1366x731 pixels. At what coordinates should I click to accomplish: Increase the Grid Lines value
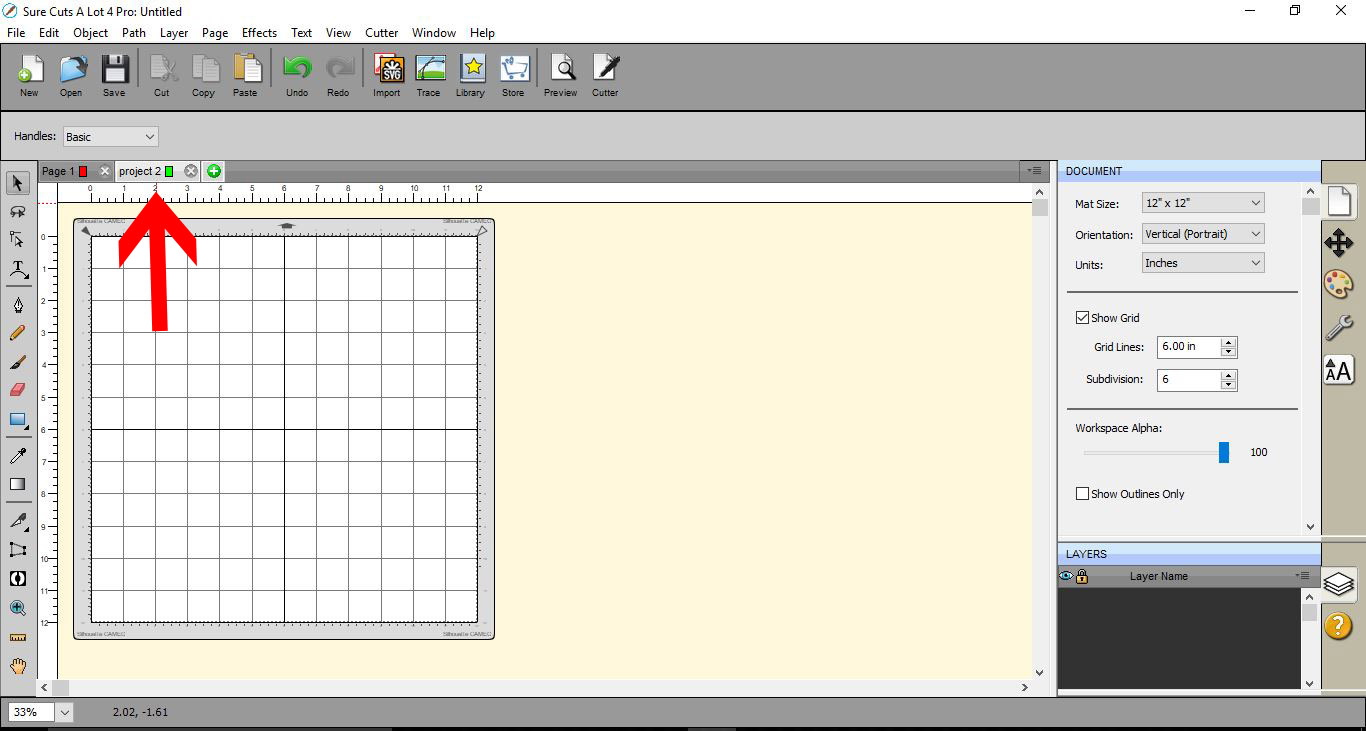pyautogui.click(x=1229, y=342)
